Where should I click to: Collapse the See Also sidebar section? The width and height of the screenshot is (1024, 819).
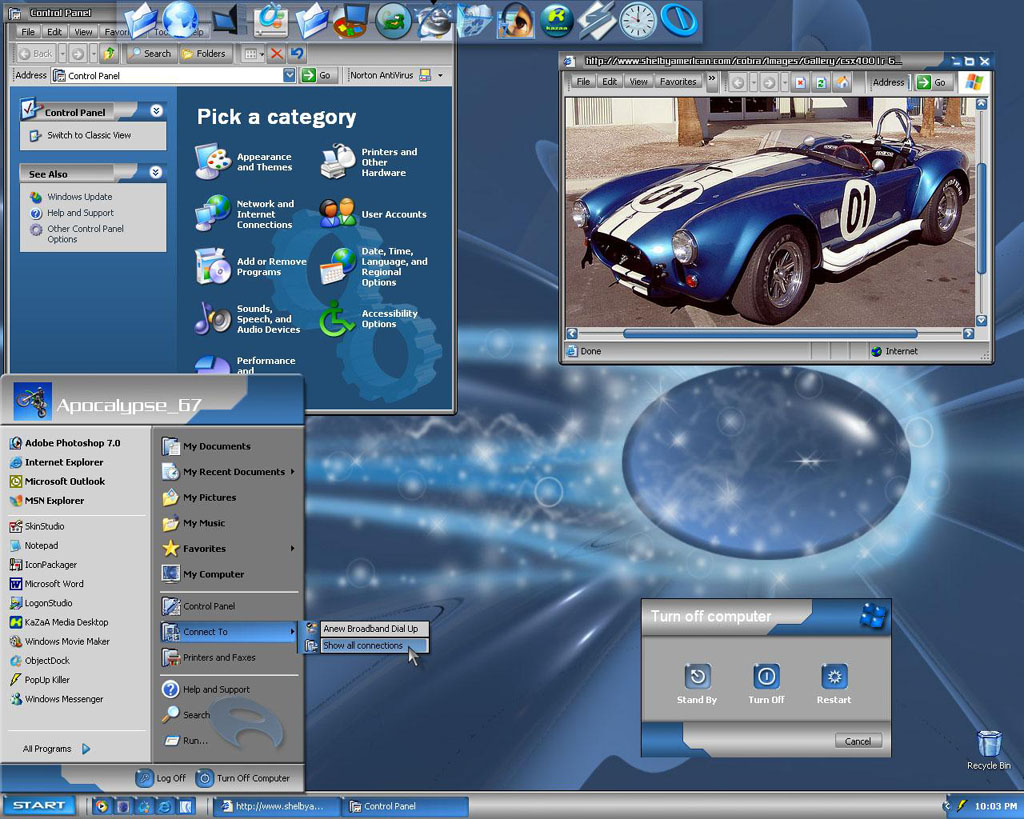(x=155, y=172)
